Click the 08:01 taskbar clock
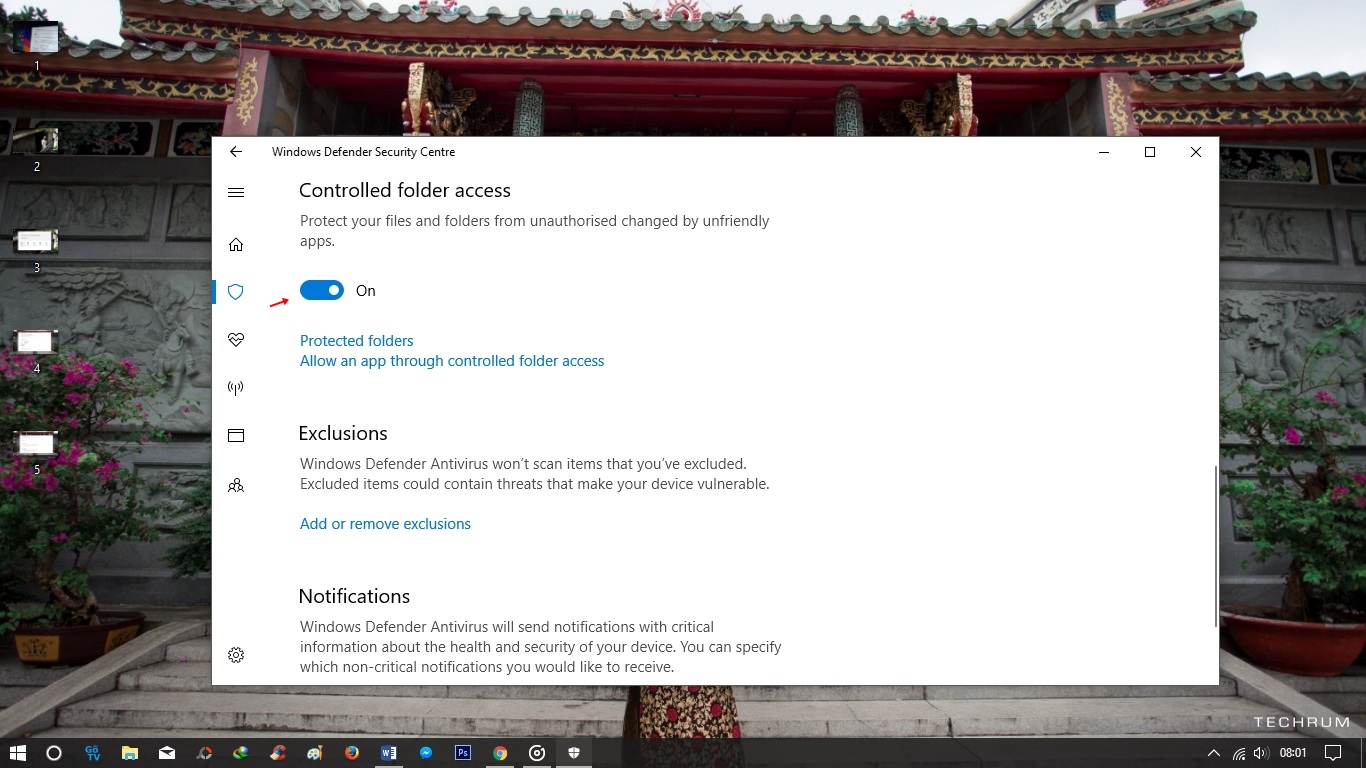Image resolution: width=1366 pixels, height=768 pixels. 1294,753
